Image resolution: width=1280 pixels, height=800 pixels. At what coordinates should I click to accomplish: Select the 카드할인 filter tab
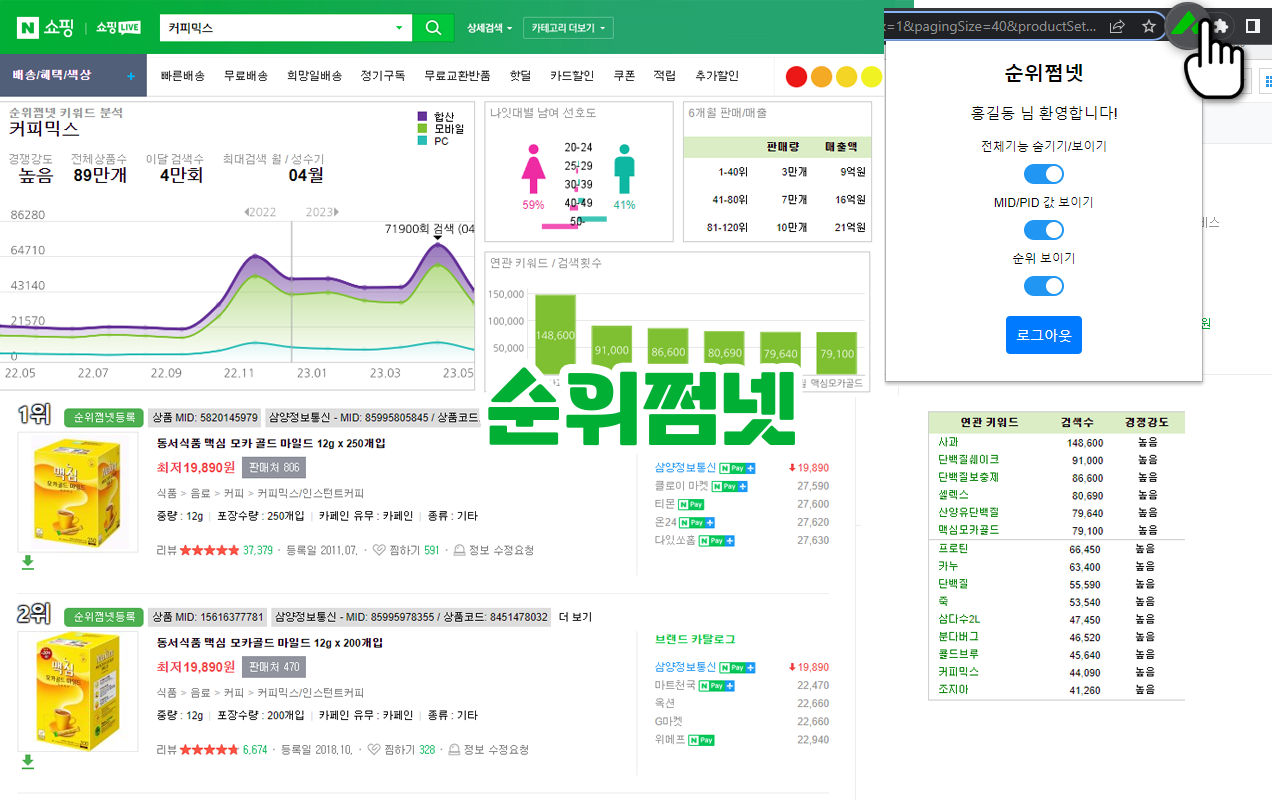[x=572, y=76]
